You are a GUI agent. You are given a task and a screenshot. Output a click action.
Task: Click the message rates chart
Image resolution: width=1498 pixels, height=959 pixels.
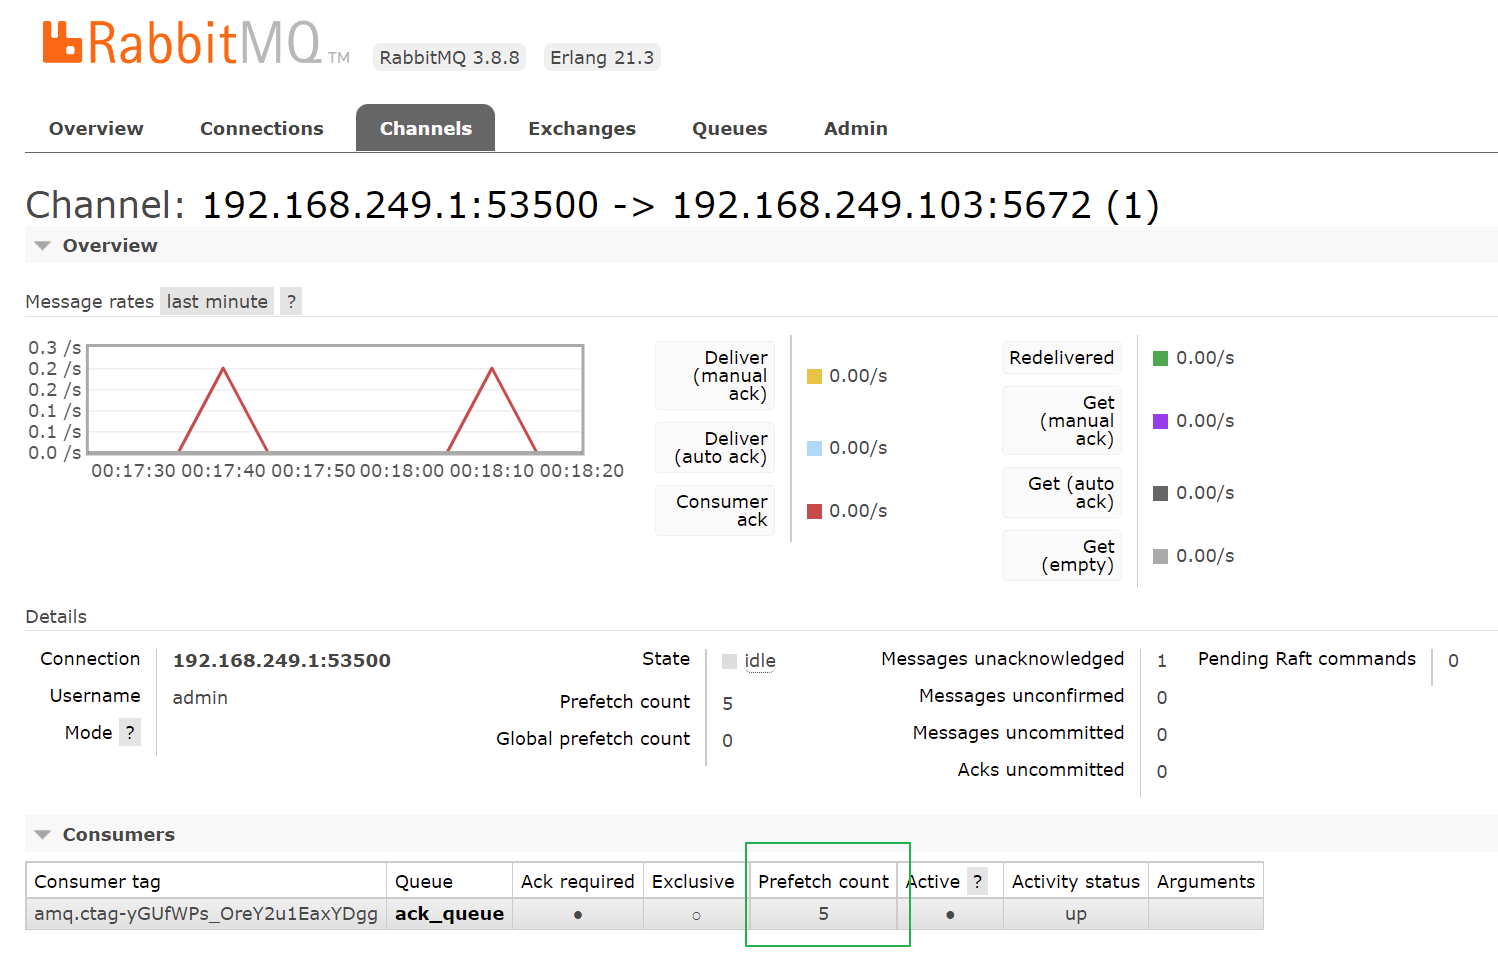click(336, 400)
